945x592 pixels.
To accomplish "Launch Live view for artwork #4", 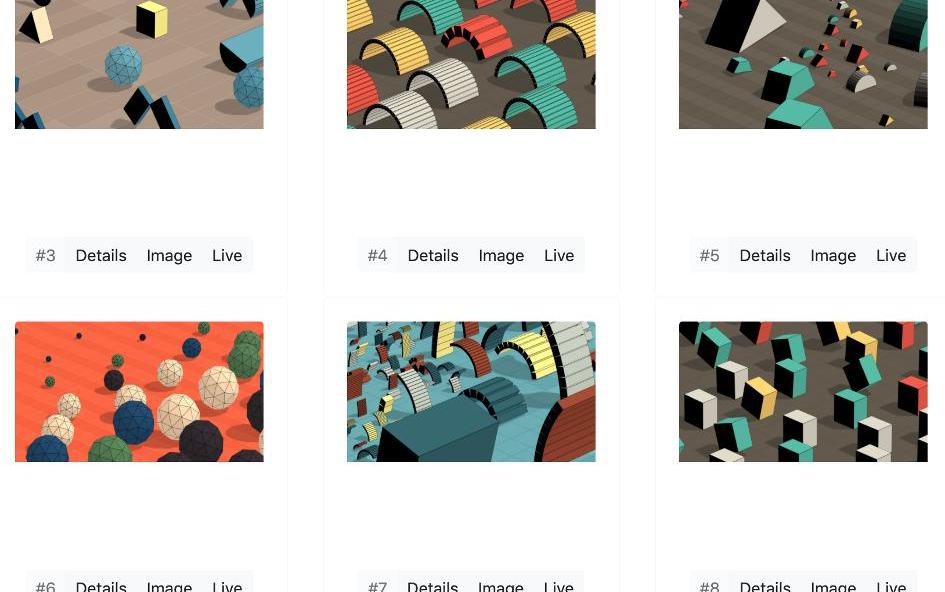I will click(559, 256).
